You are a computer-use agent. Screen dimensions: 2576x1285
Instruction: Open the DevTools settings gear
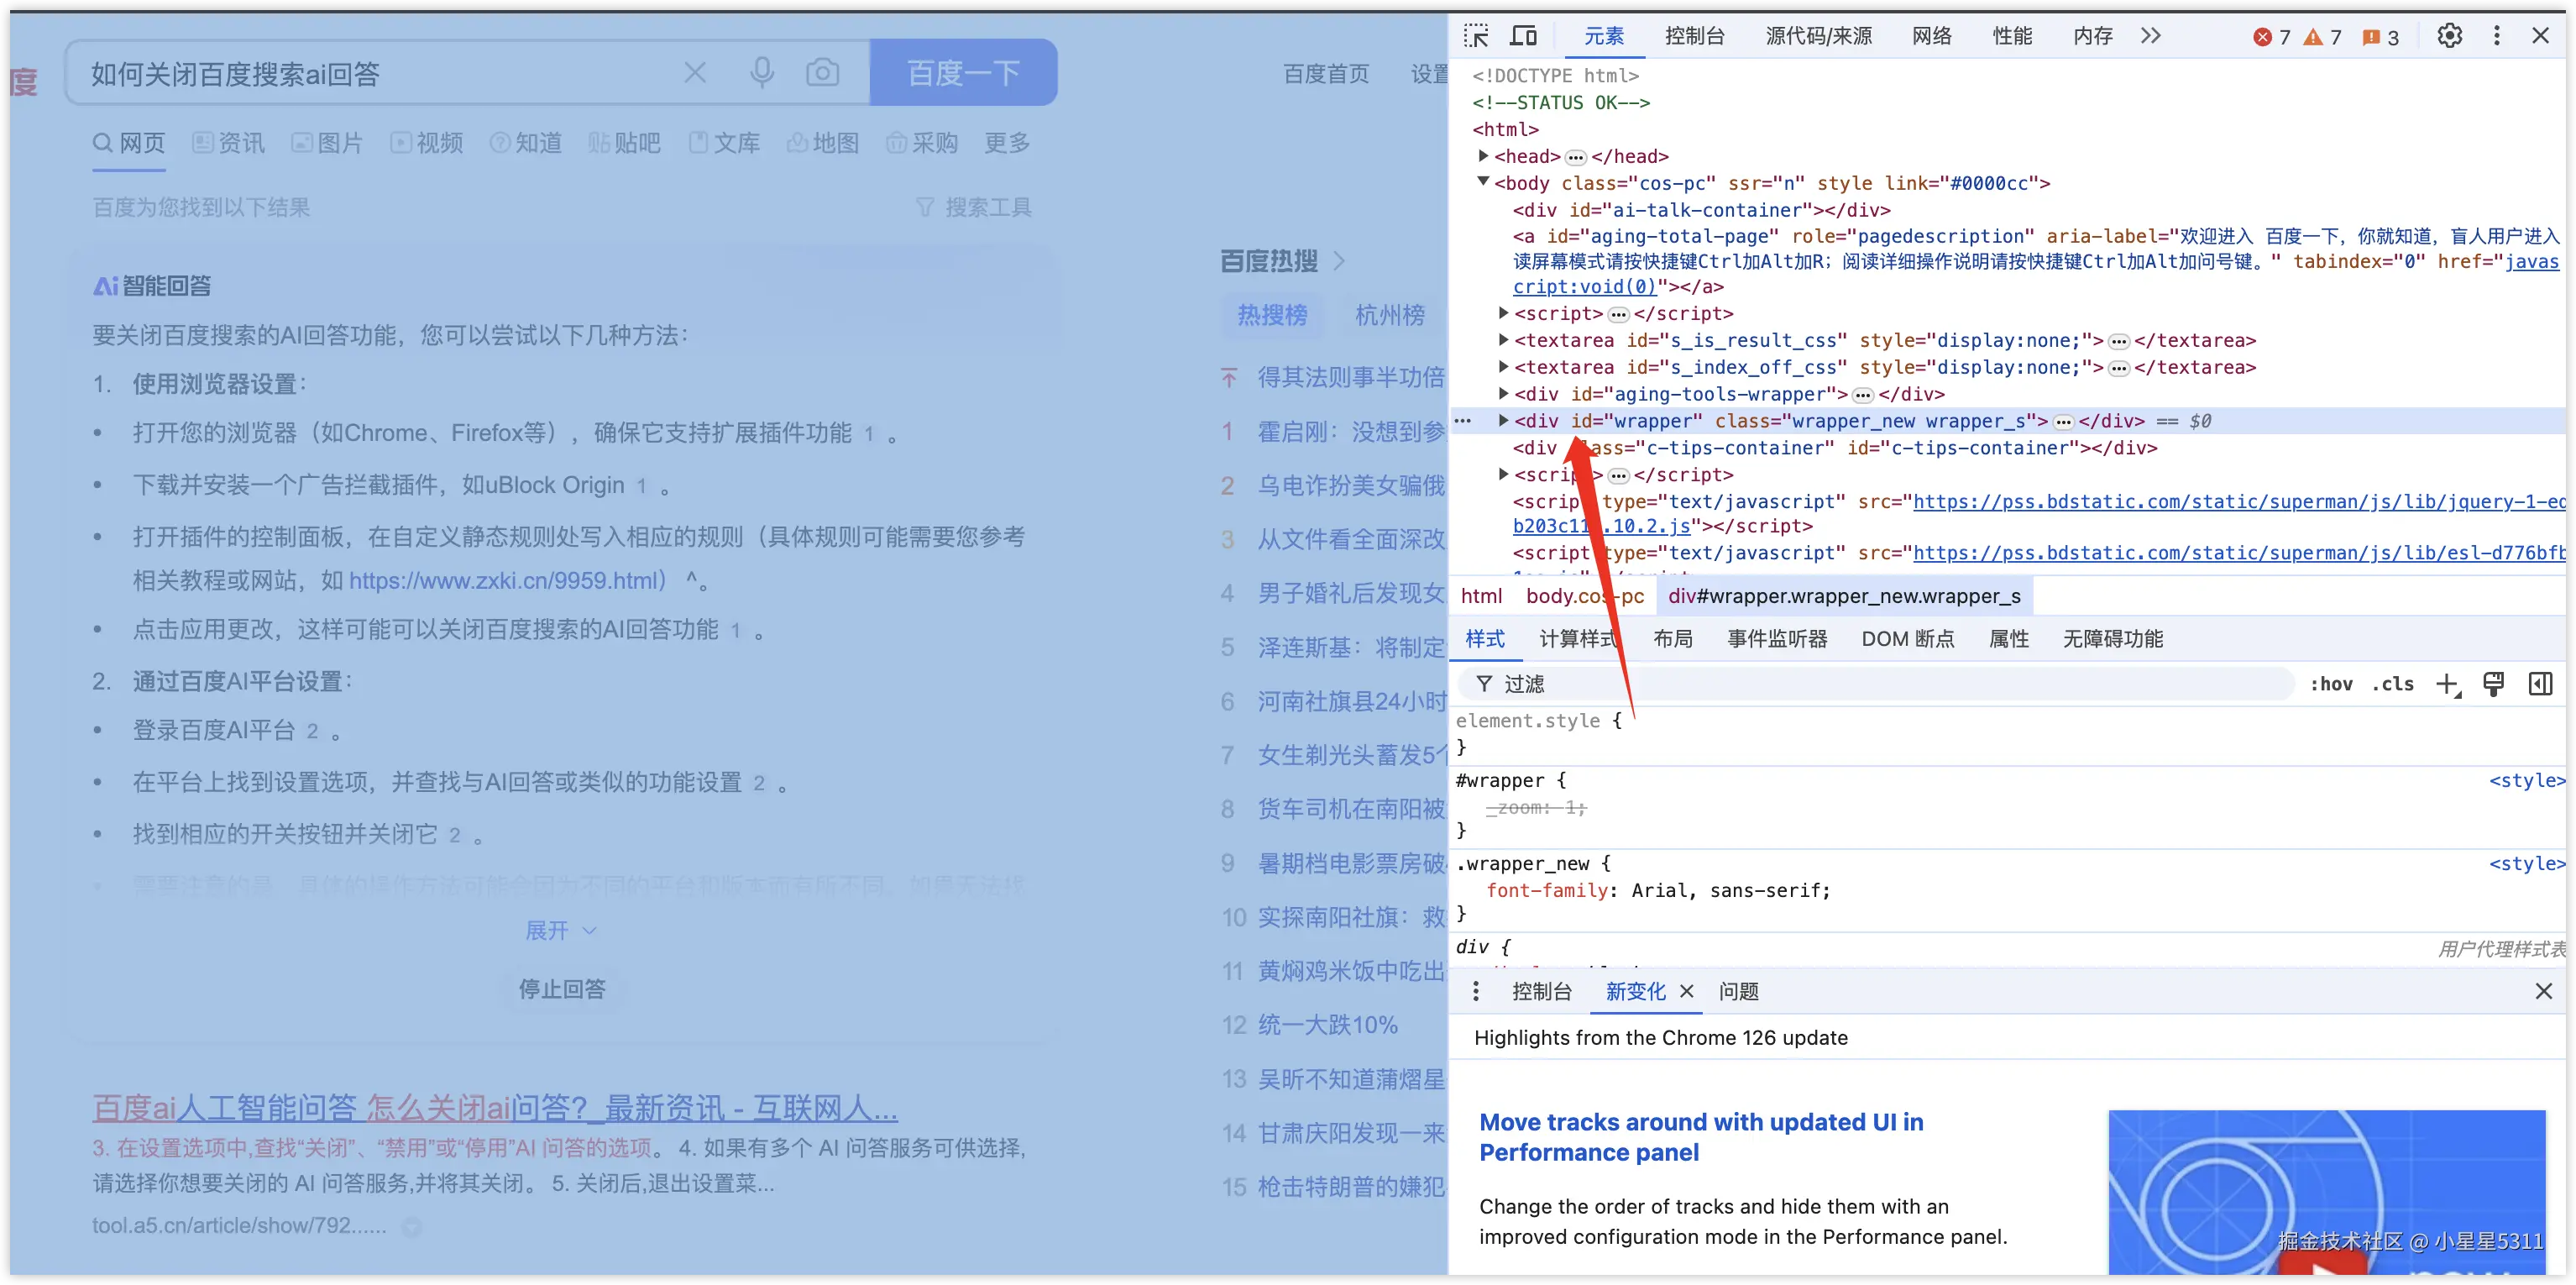pyautogui.click(x=2449, y=36)
